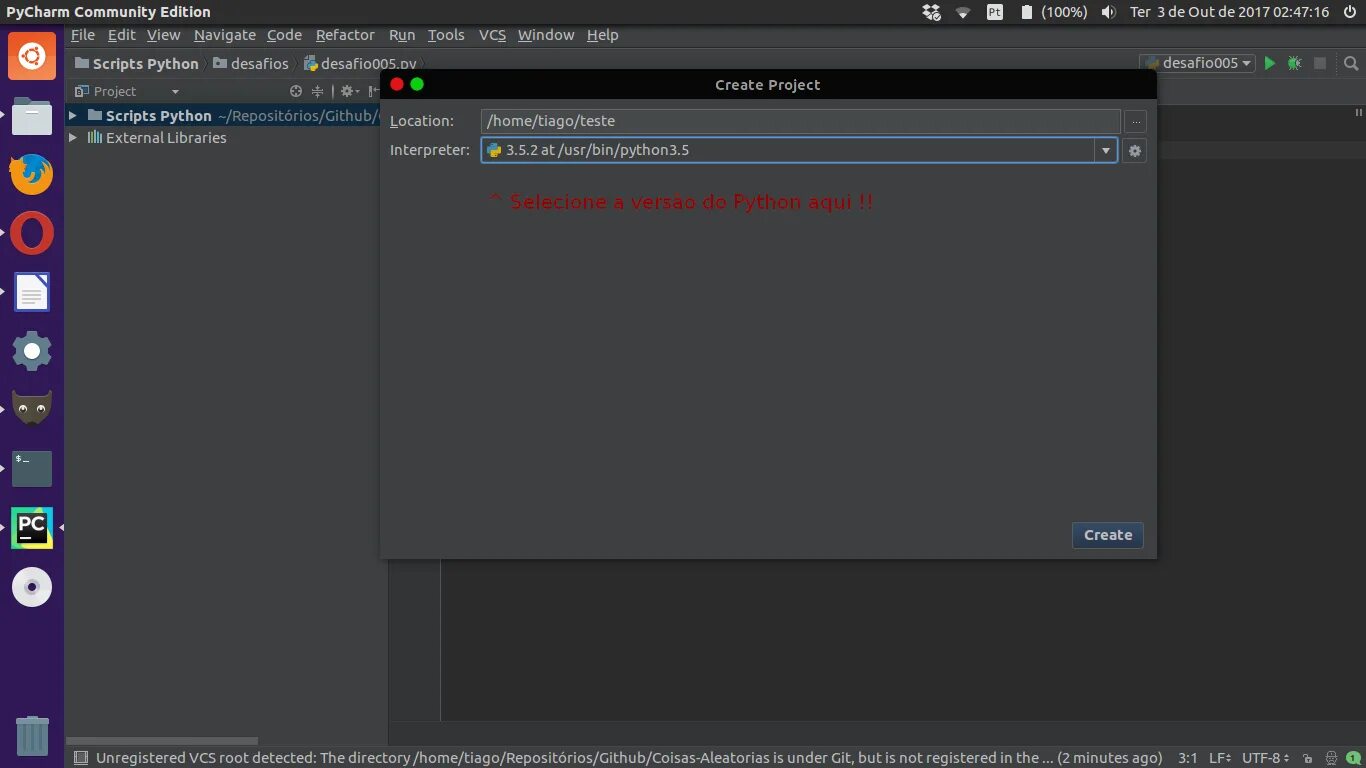
Task: Open the File menu
Action: [x=83, y=35]
